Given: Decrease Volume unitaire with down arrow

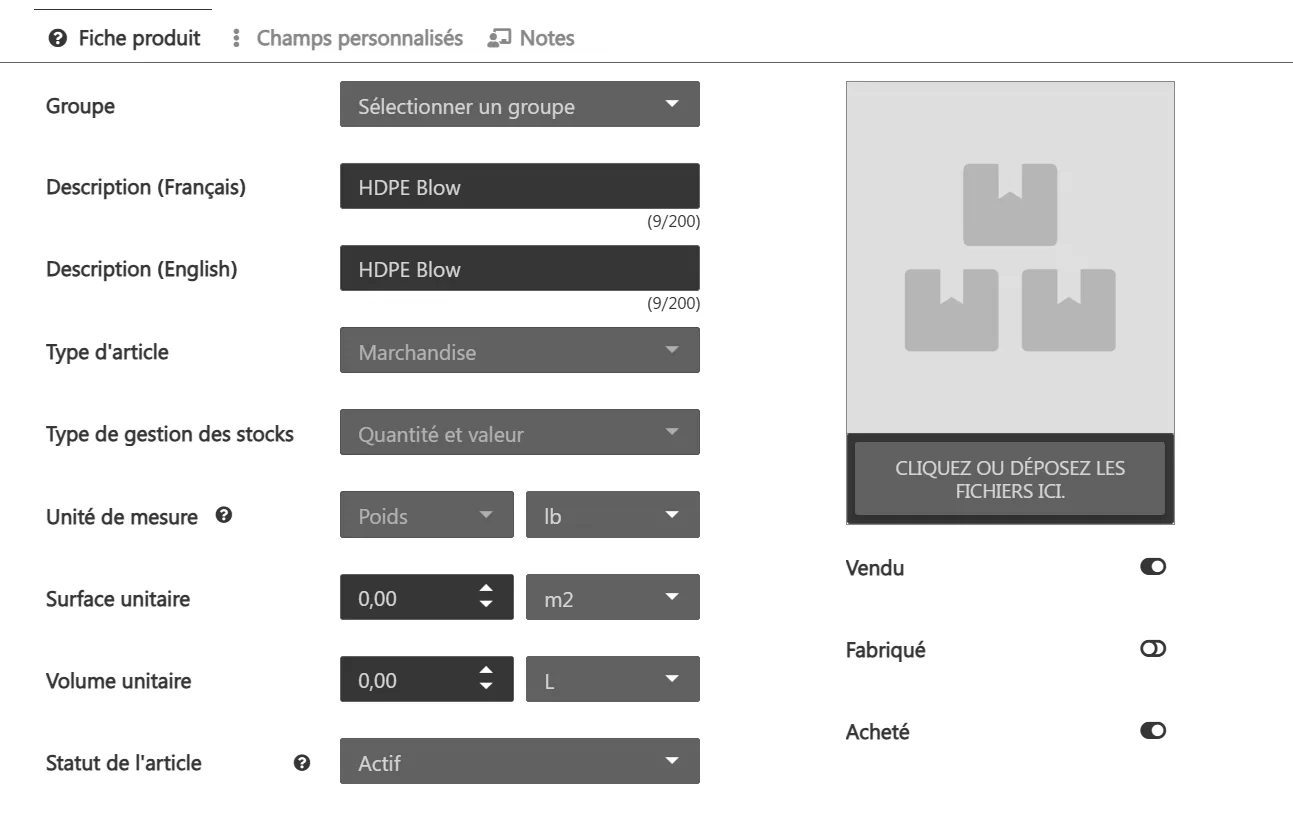Looking at the screenshot, I should click(486, 687).
